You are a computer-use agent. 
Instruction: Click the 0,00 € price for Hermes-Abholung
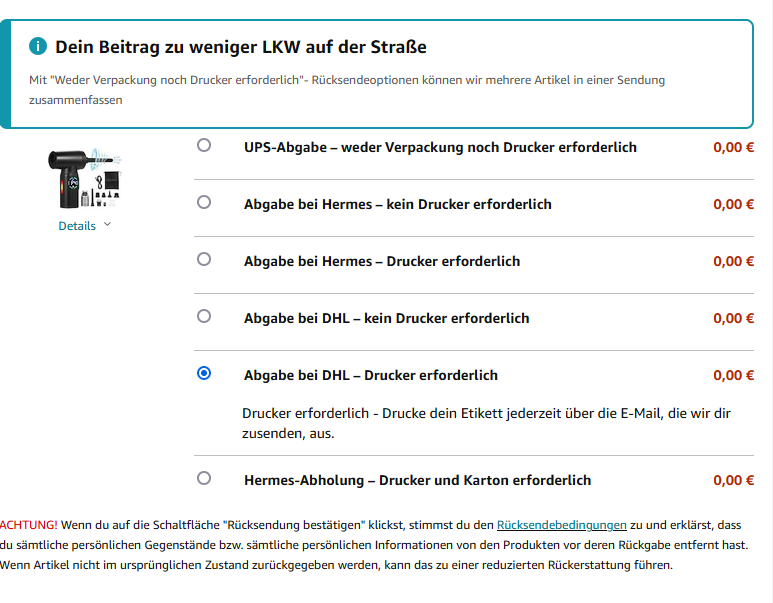tap(733, 480)
